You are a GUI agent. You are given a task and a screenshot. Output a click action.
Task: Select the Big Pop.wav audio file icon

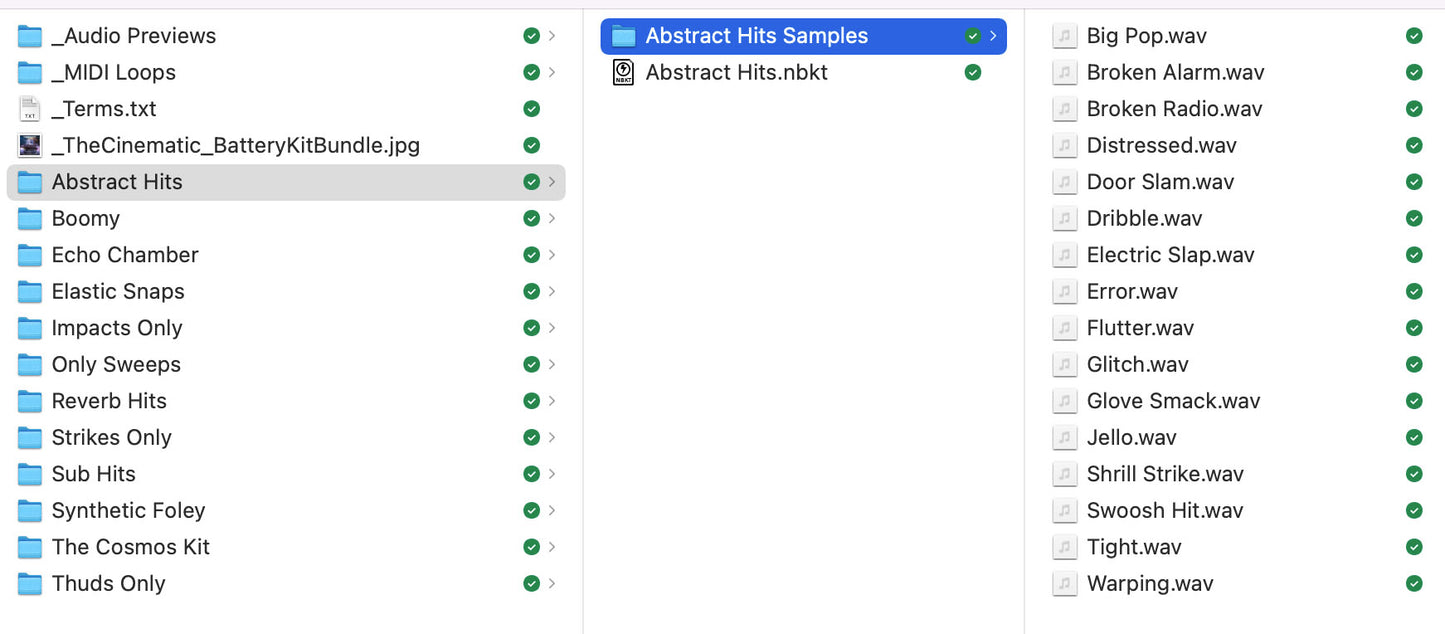pyautogui.click(x=1065, y=36)
